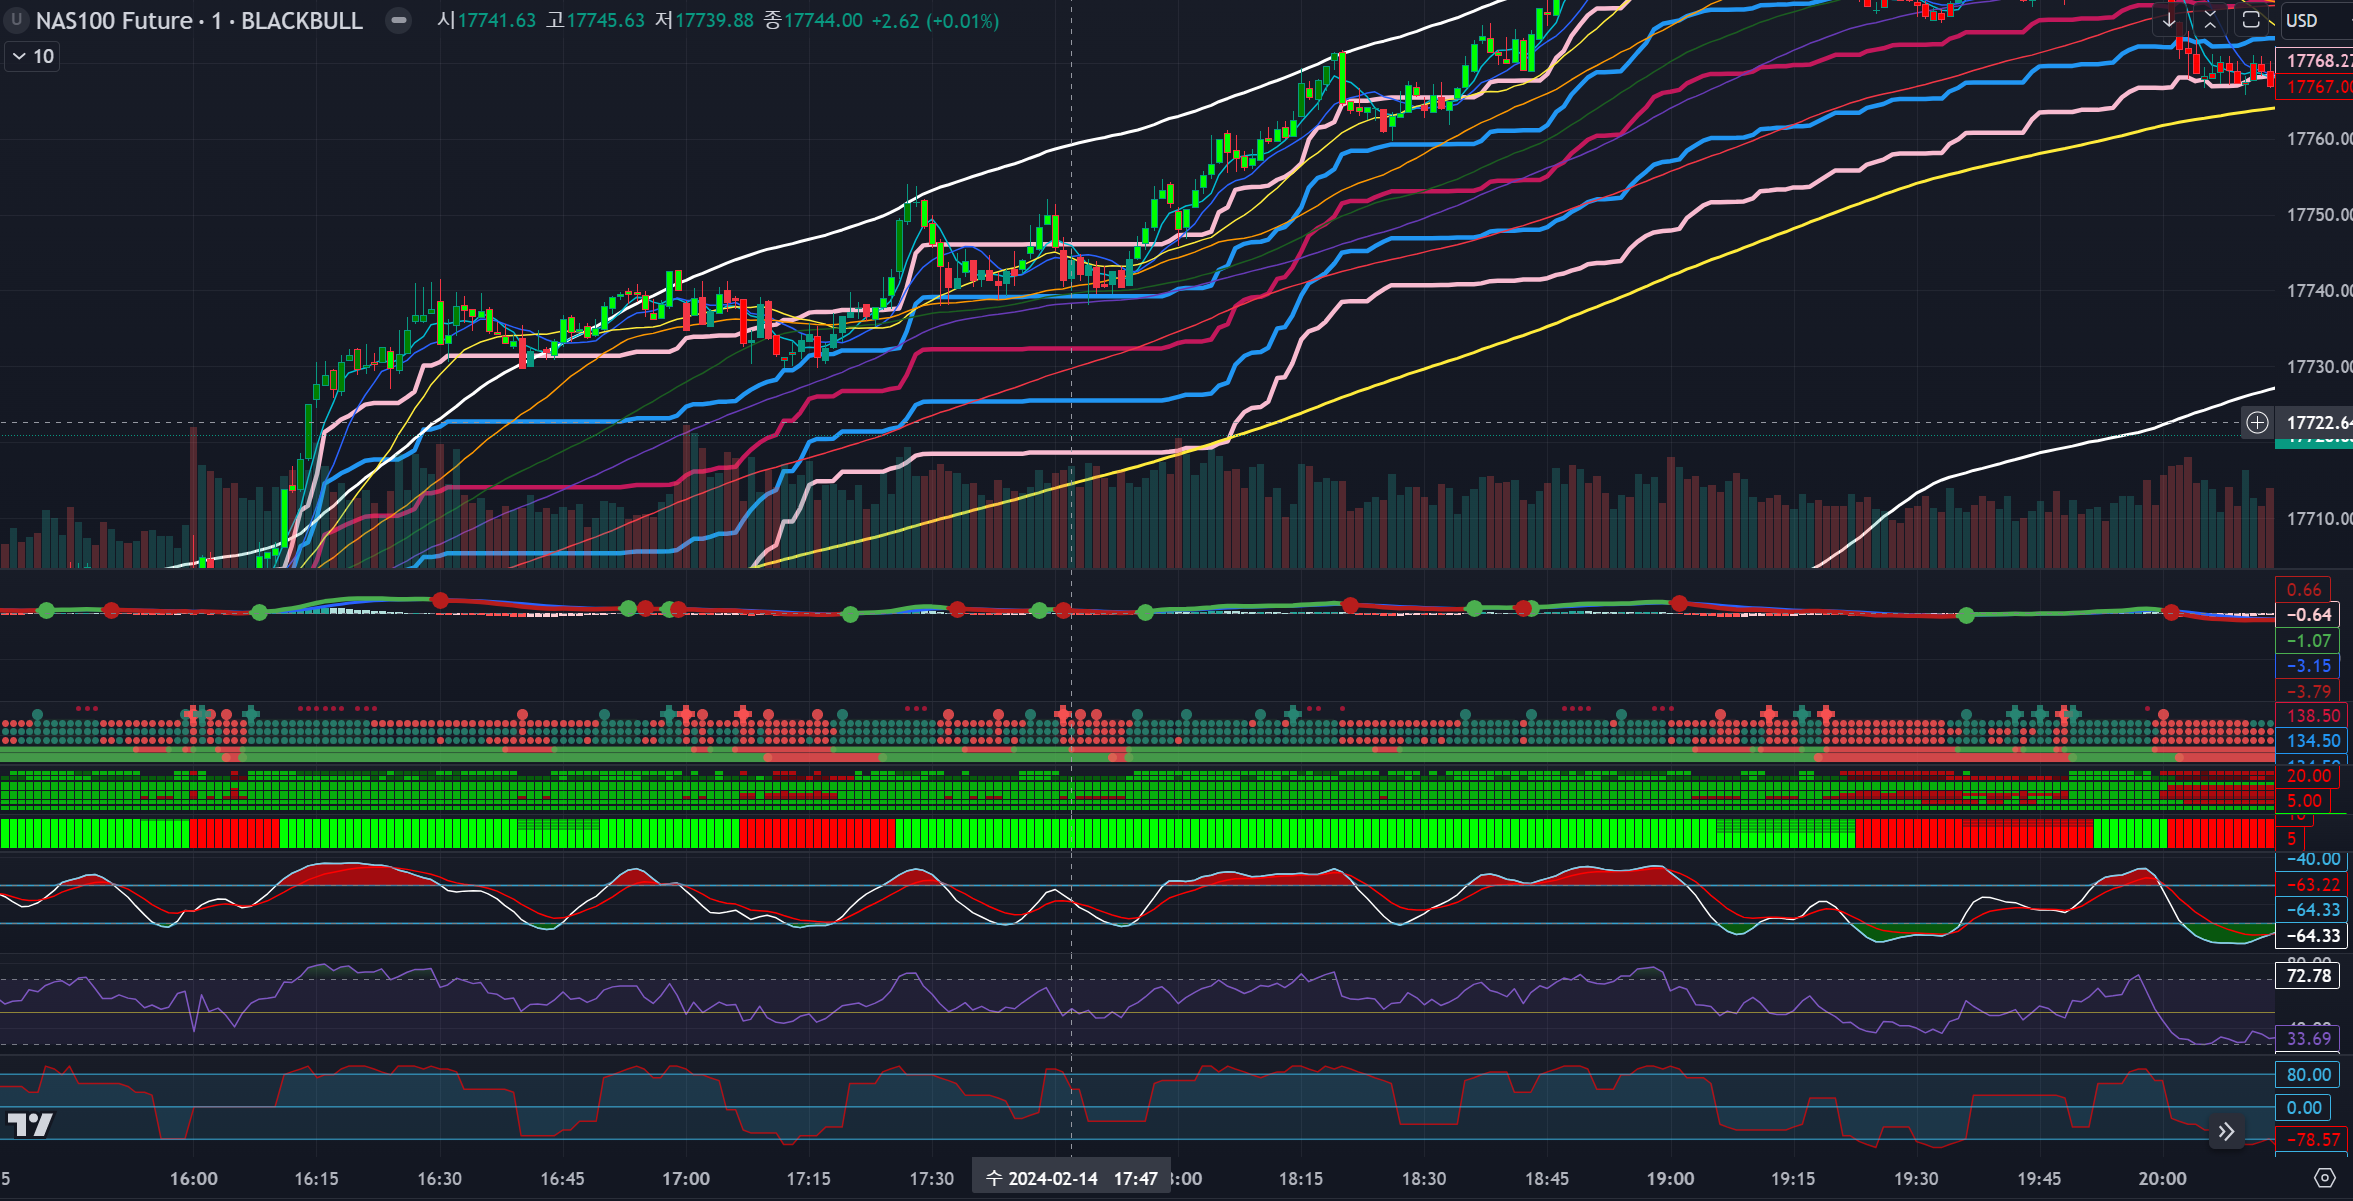Click the scroll-to-latest-bar double arrow button
Screen dimensions: 2353x1201
pyautogui.click(x=2226, y=1132)
